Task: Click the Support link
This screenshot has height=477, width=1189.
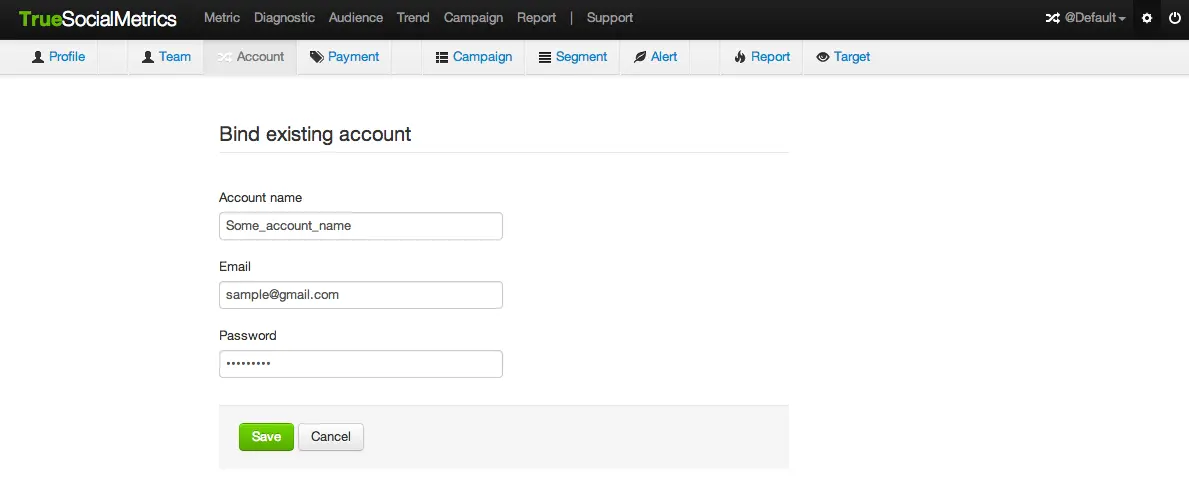Action: click(610, 18)
